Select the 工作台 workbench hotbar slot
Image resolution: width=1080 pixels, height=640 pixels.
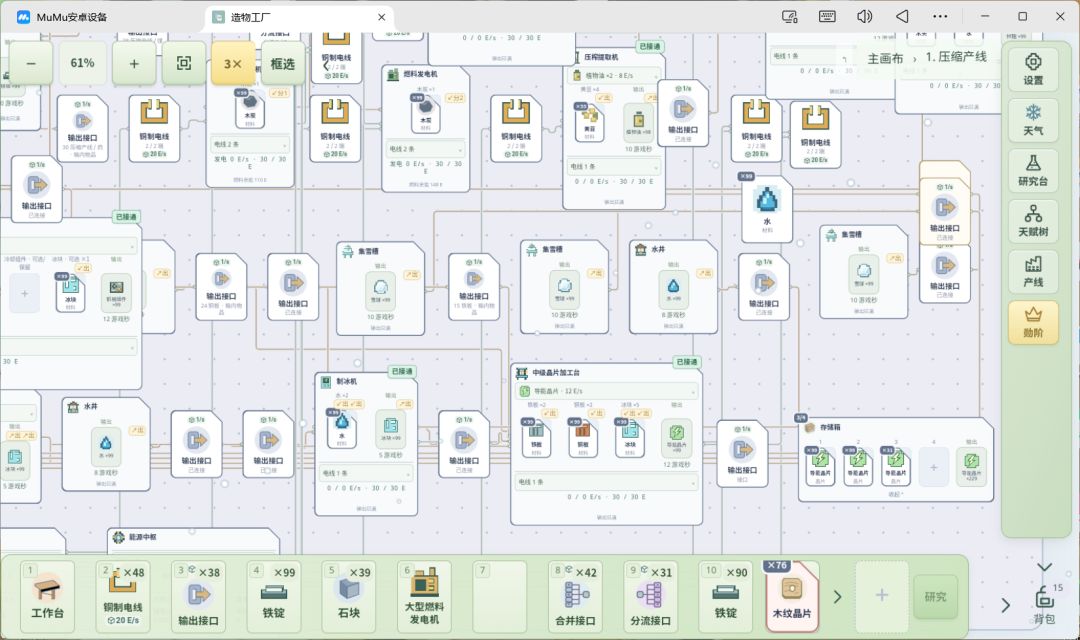tap(48, 597)
